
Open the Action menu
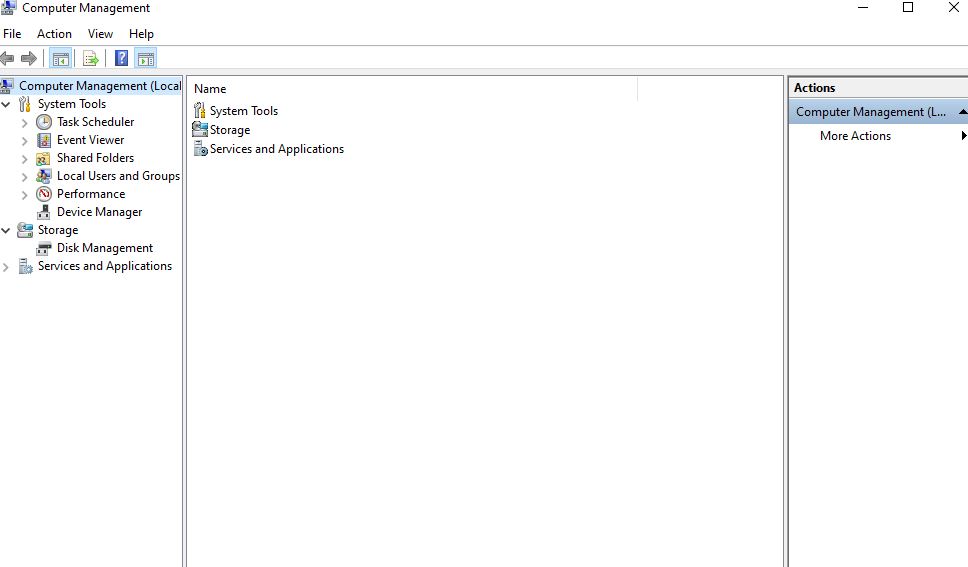54,34
